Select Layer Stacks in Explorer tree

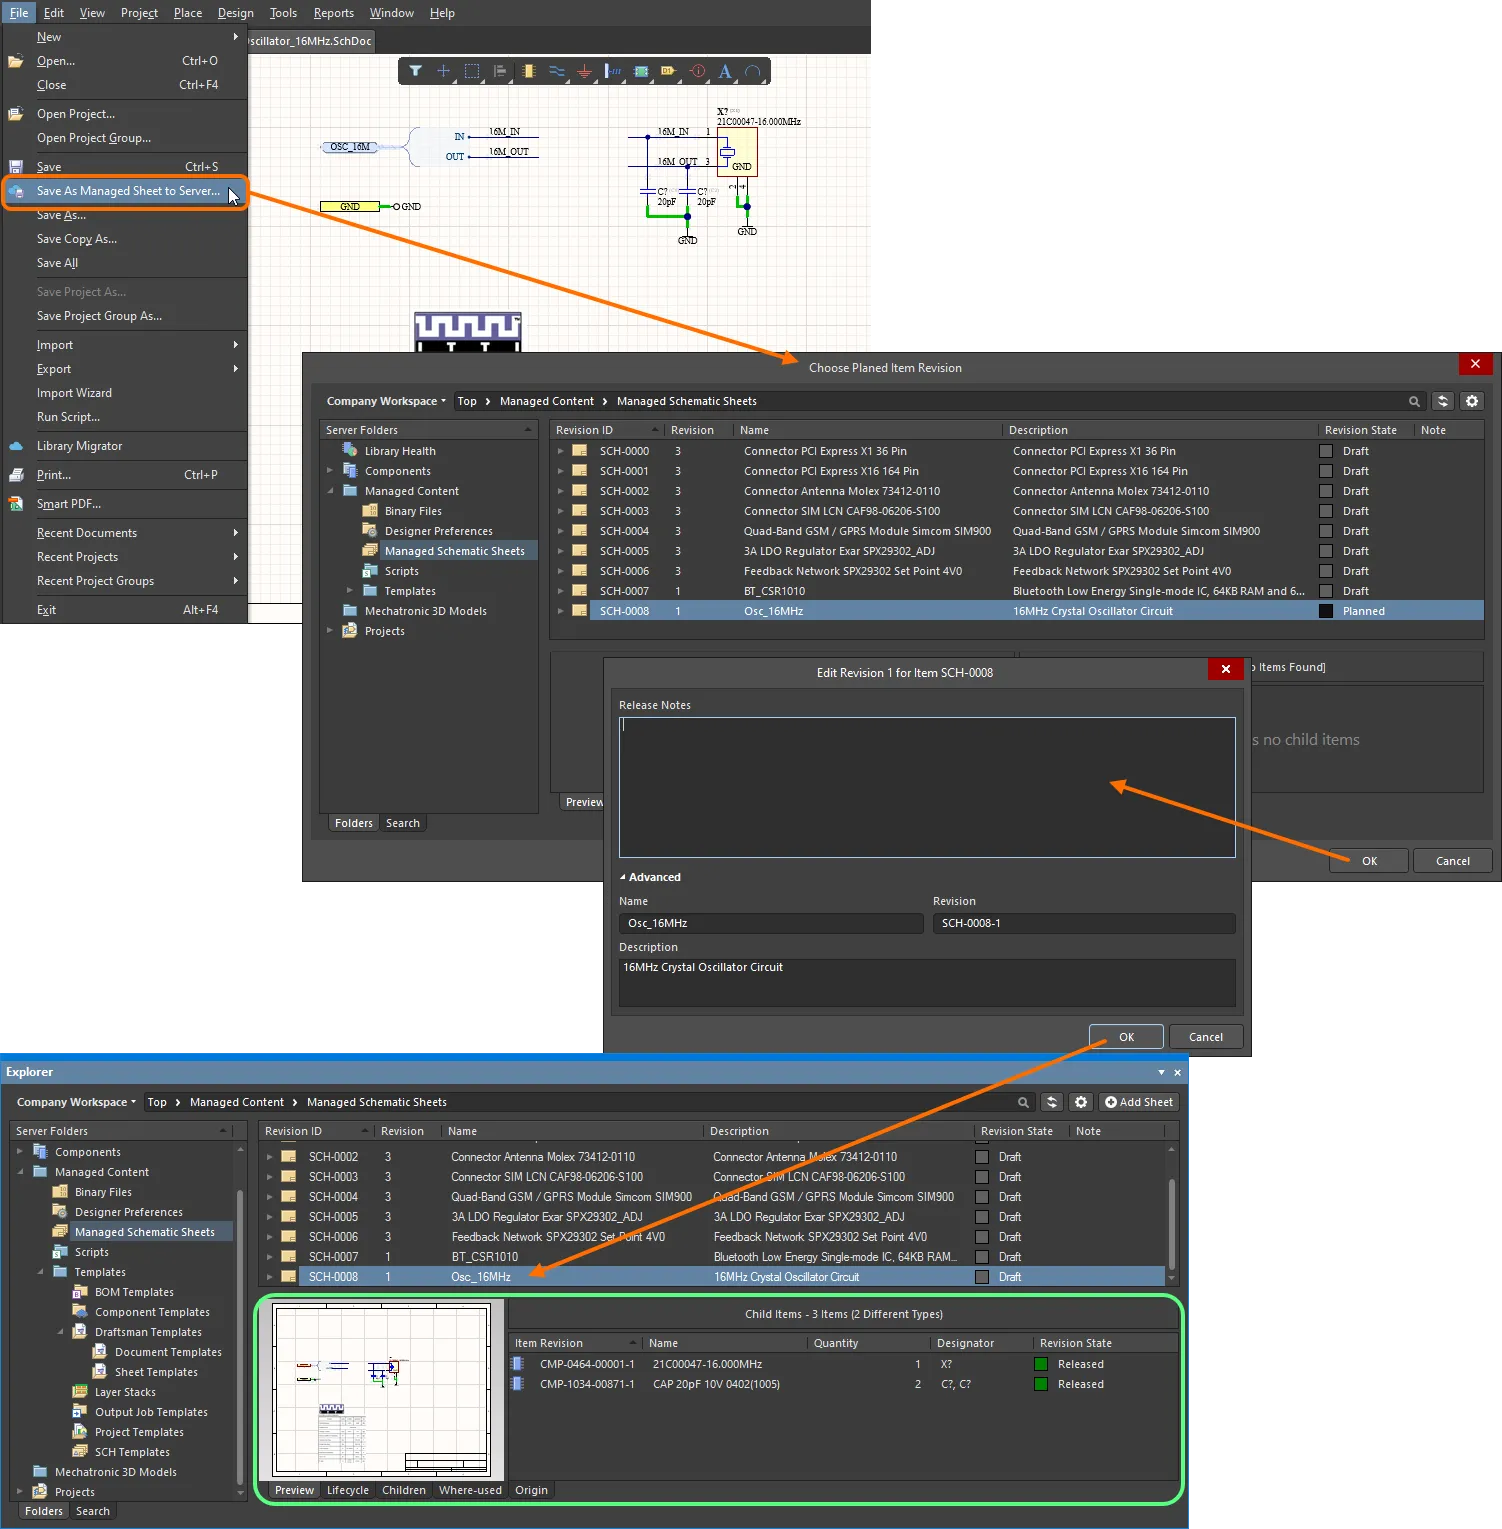point(125,1392)
